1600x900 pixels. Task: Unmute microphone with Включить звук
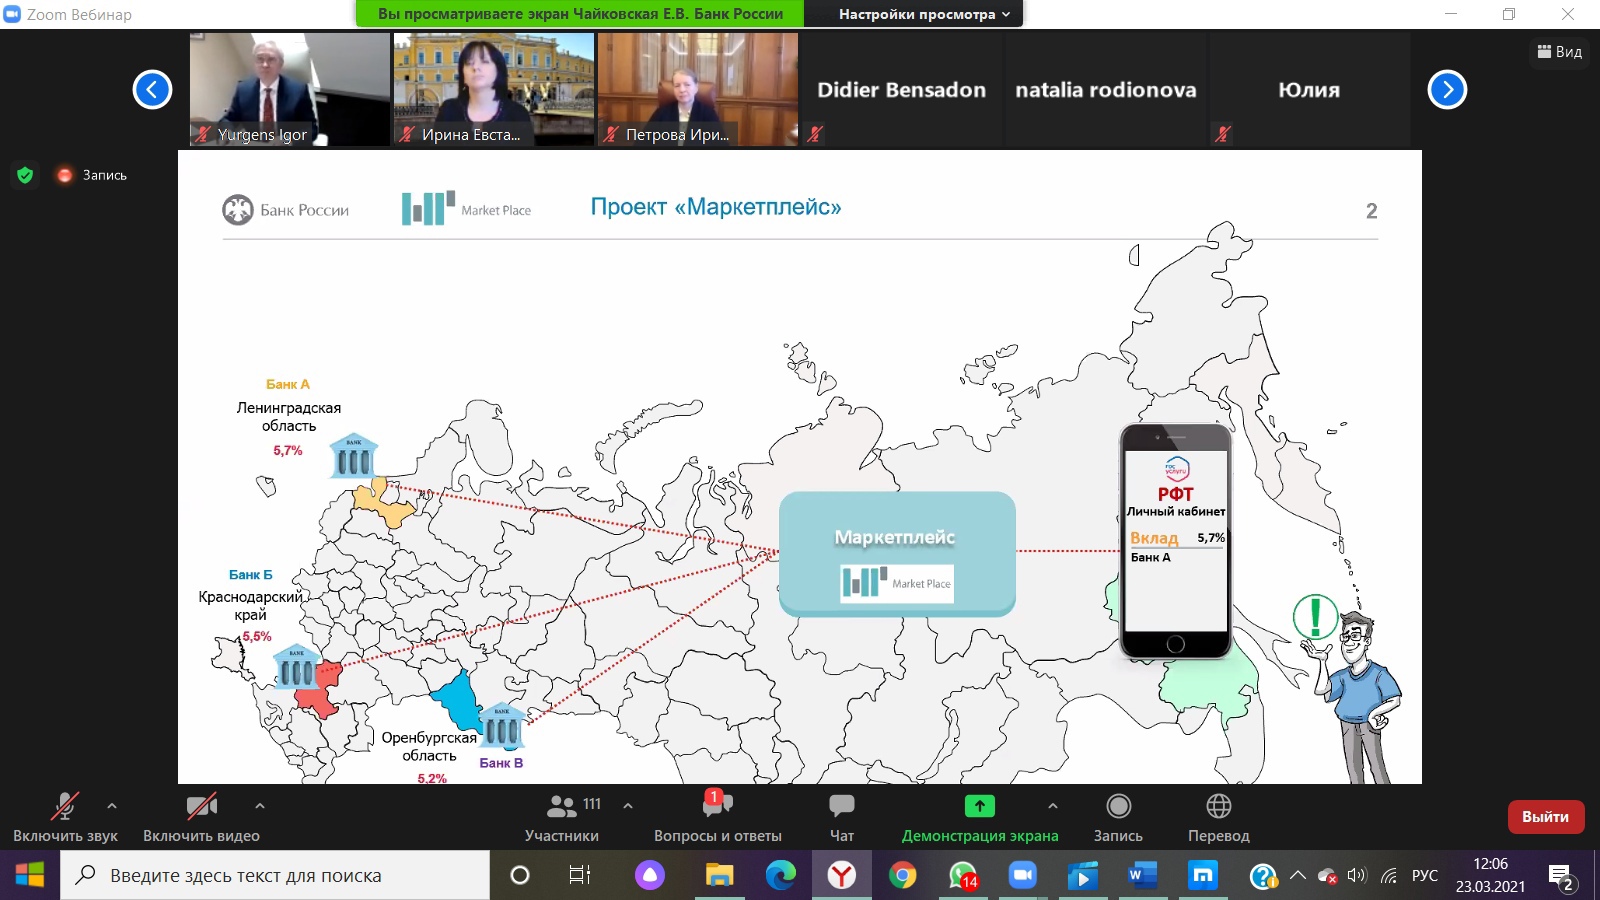[65, 808]
